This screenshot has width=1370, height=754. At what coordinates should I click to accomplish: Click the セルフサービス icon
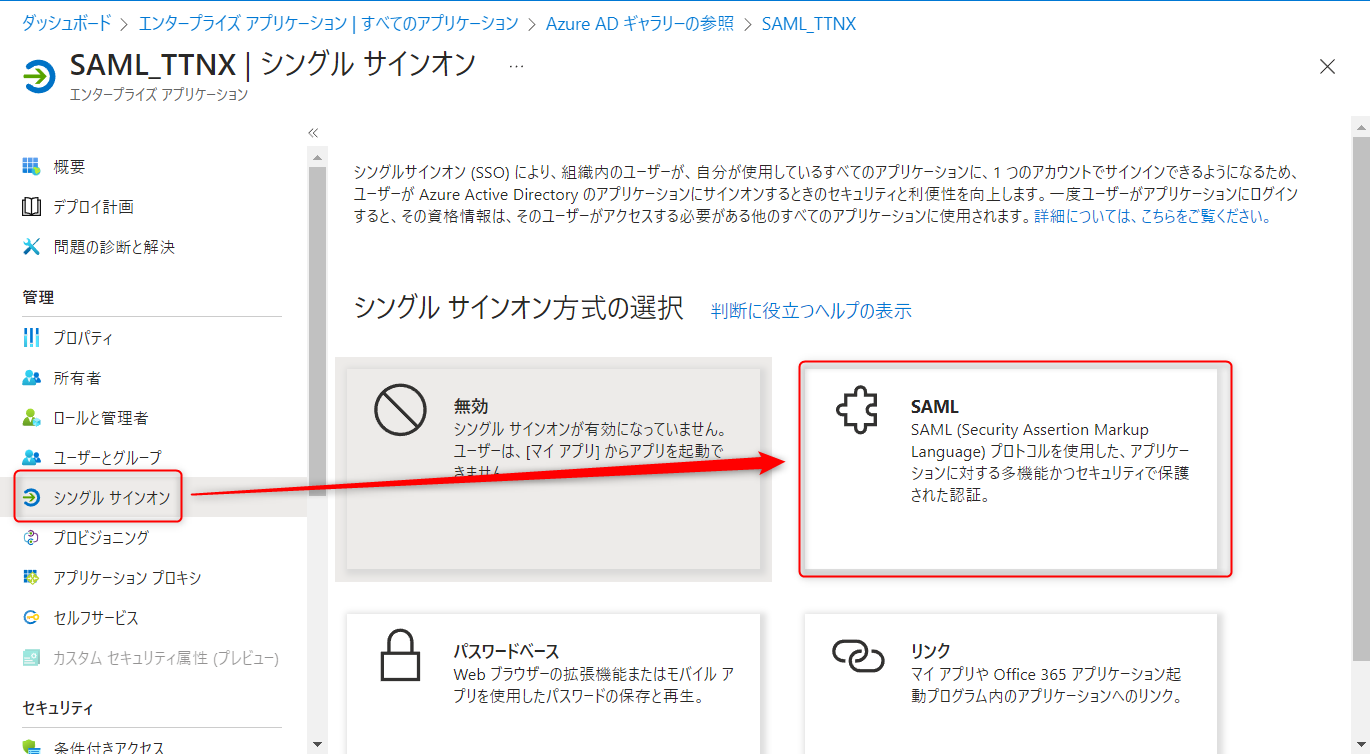[31, 618]
